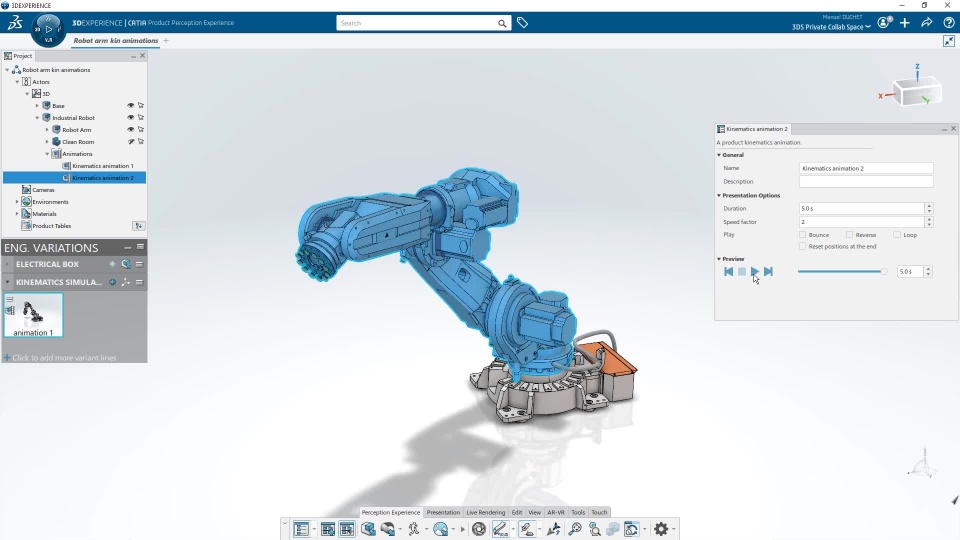
Task: Expand the Environments node
Action: (17, 202)
